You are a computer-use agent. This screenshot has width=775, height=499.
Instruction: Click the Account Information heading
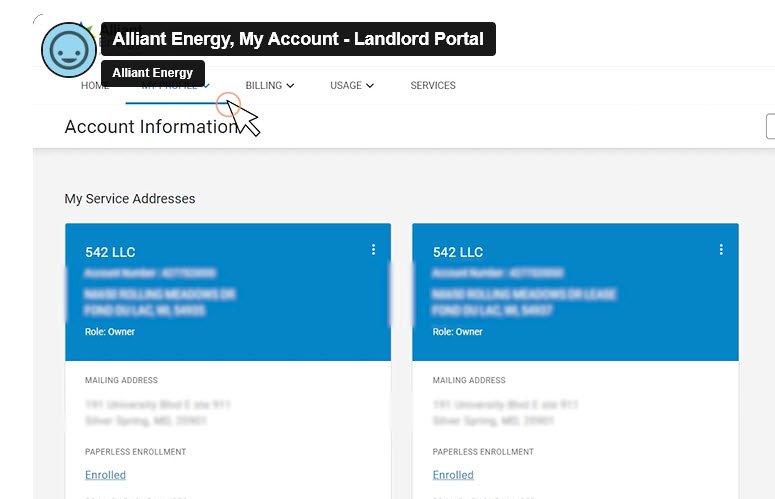tap(151, 127)
